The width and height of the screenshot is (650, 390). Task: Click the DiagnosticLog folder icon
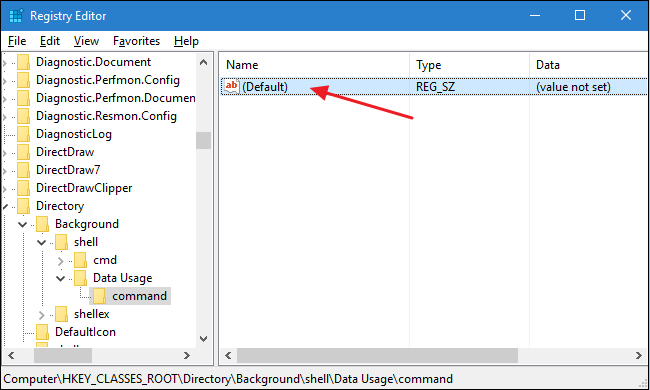click(23, 134)
